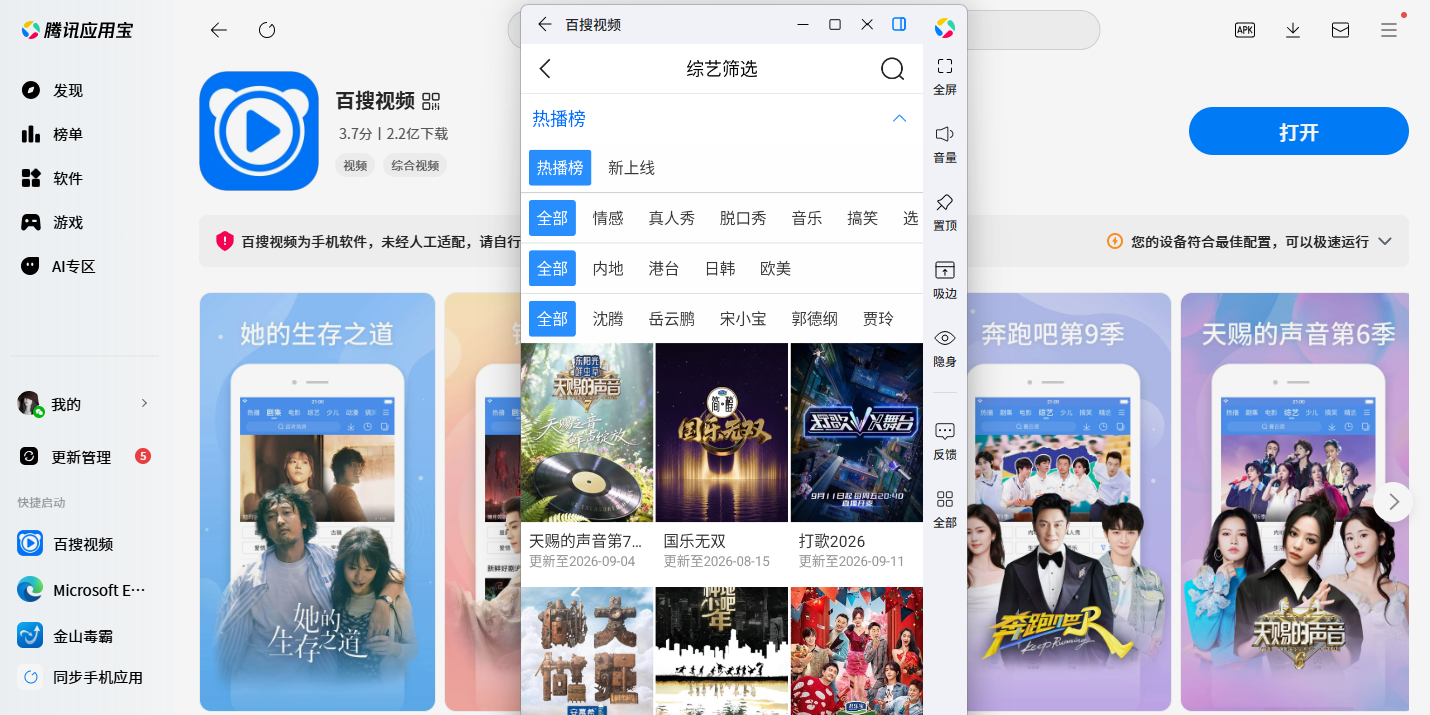Screen dimensions: 1430x715
Task: Filter by region 内地
Action: (608, 268)
